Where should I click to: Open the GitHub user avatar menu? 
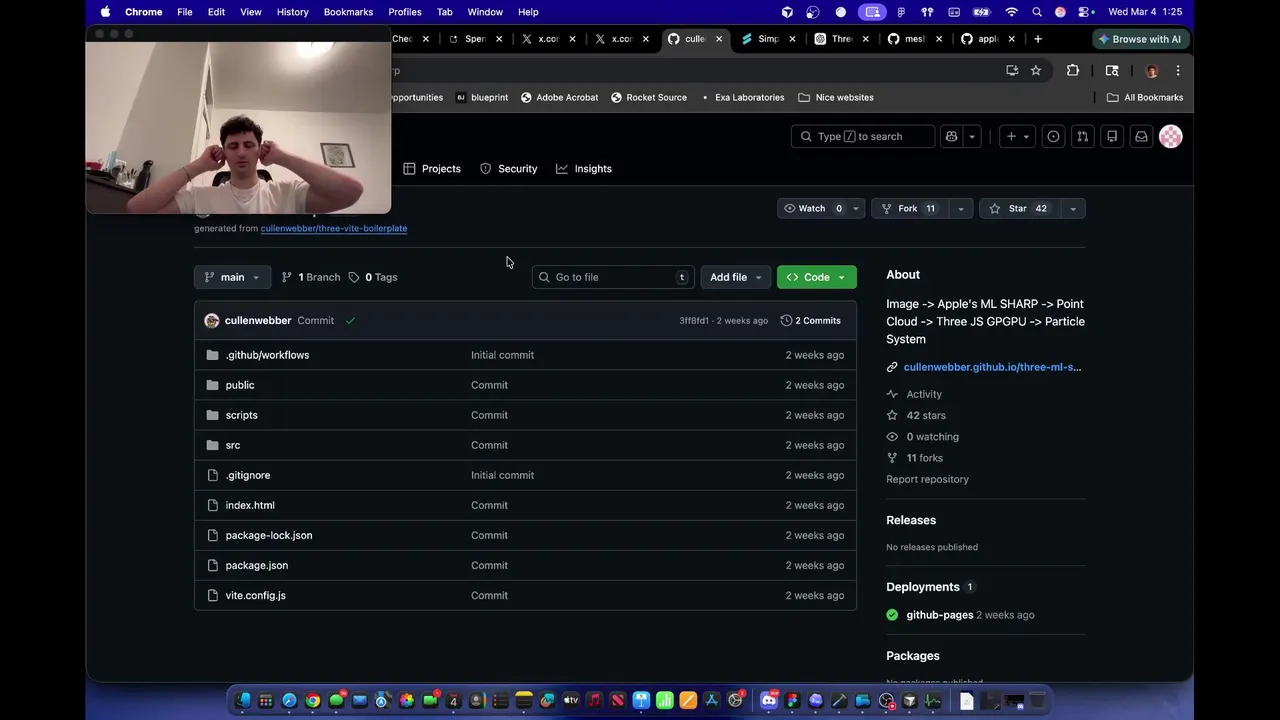tap(1171, 136)
